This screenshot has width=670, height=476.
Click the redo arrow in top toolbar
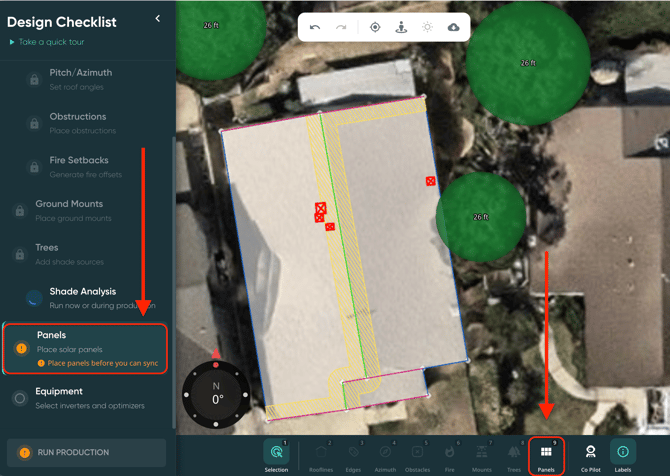coord(341,27)
